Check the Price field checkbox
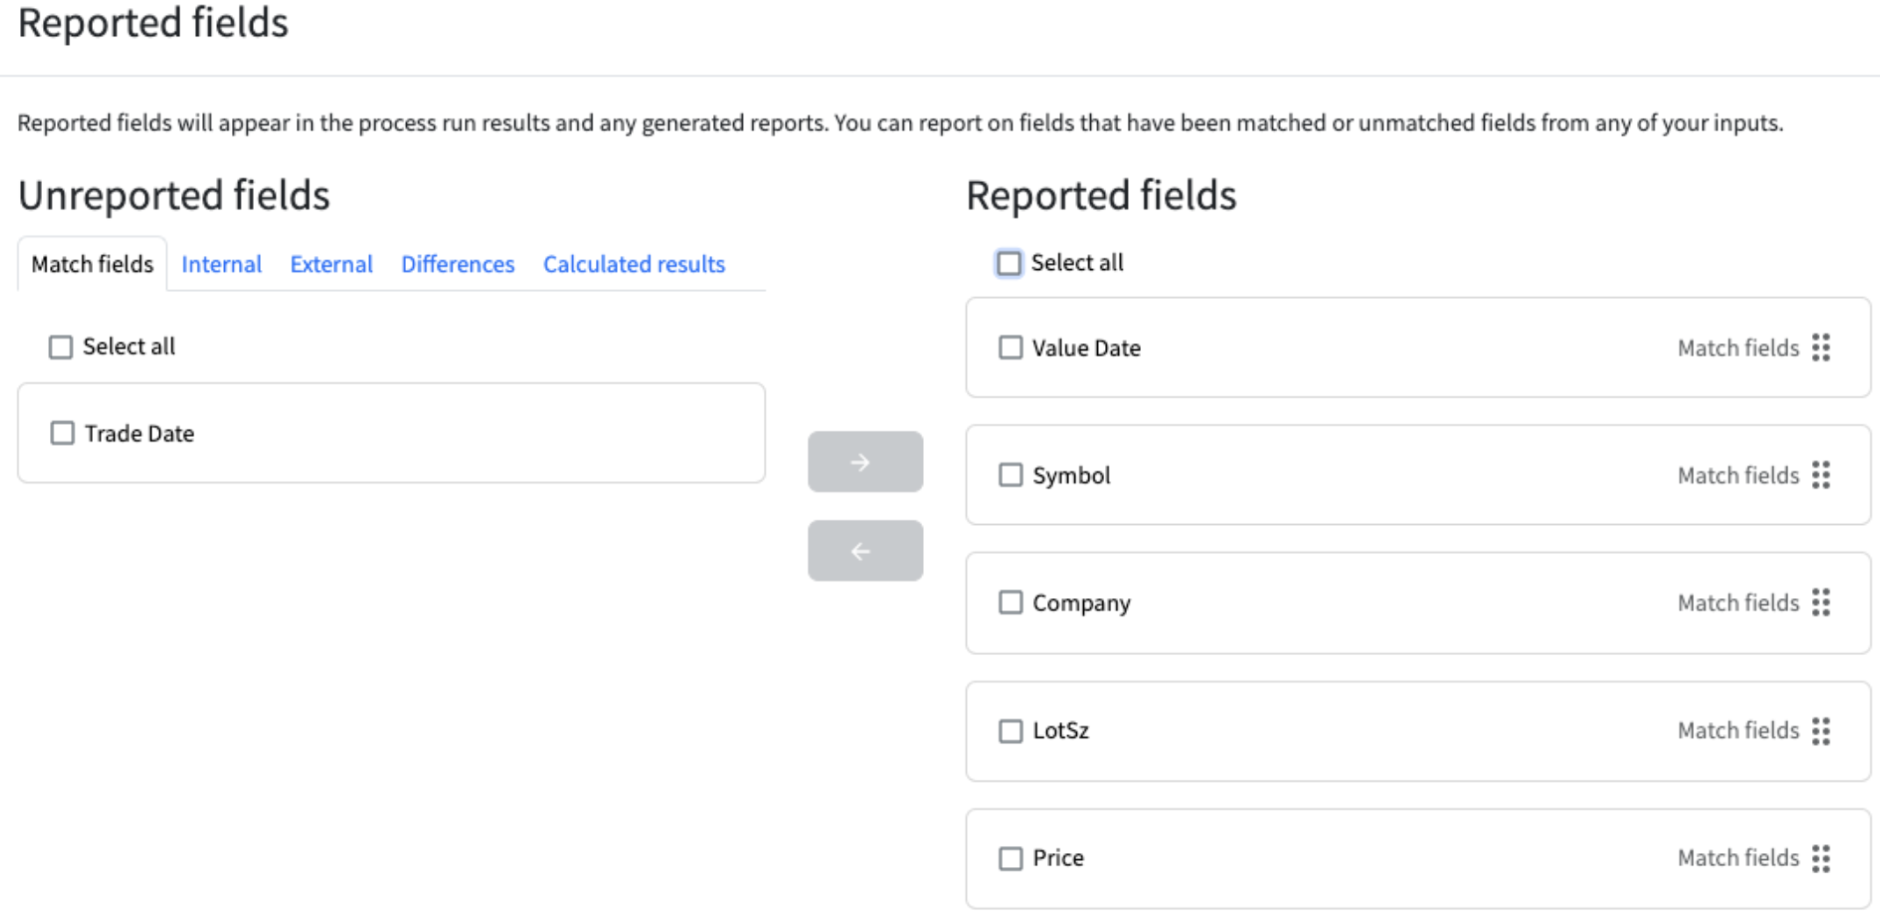 pyautogui.click(x=1011, y=858)
